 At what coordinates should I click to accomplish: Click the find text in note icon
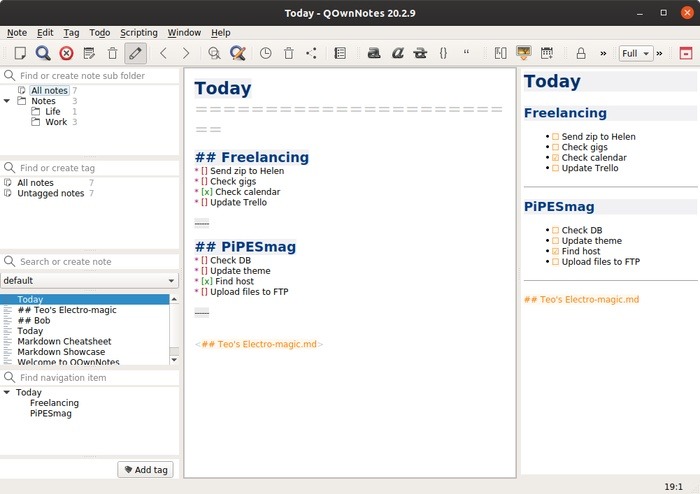tap(214, 53)
